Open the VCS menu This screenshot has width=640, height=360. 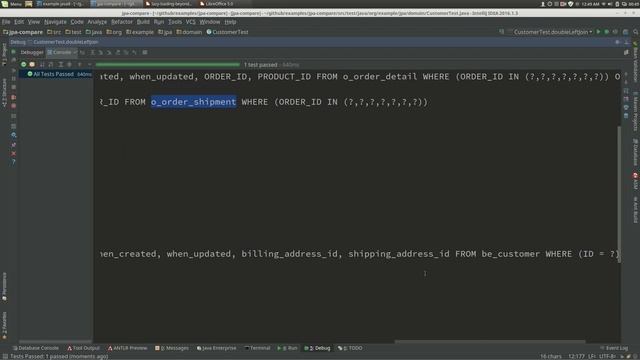(x=191, y=22)
